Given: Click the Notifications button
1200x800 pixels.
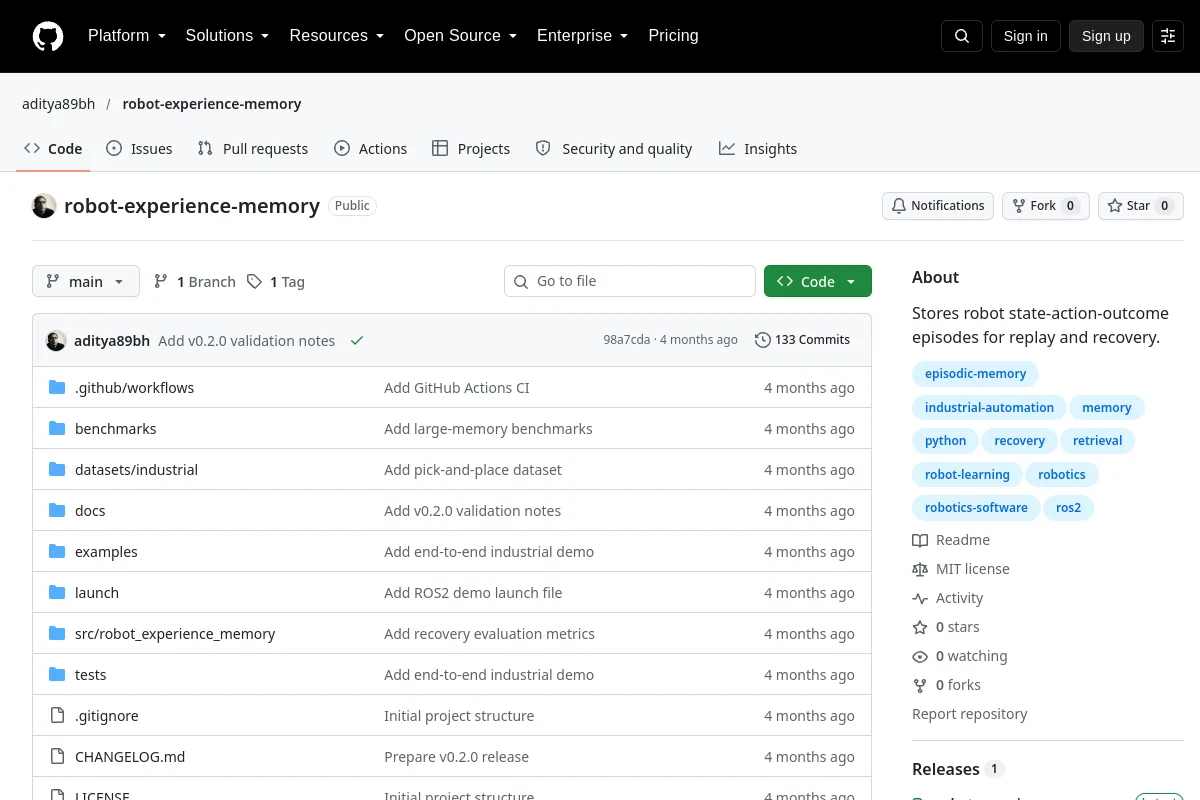Looking at the screenshot, I should 938,206.
